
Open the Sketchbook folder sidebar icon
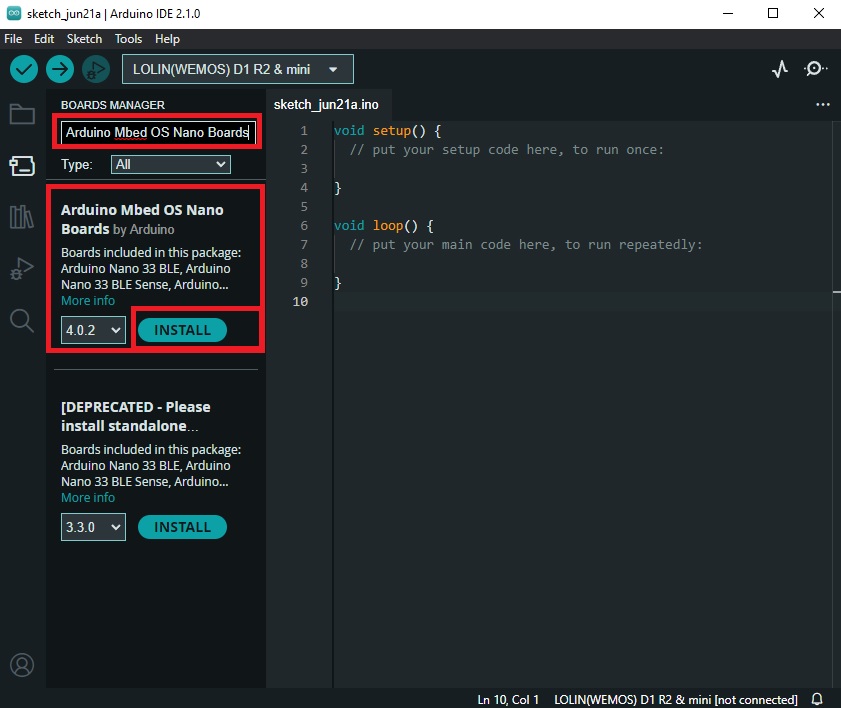(22, 114)
